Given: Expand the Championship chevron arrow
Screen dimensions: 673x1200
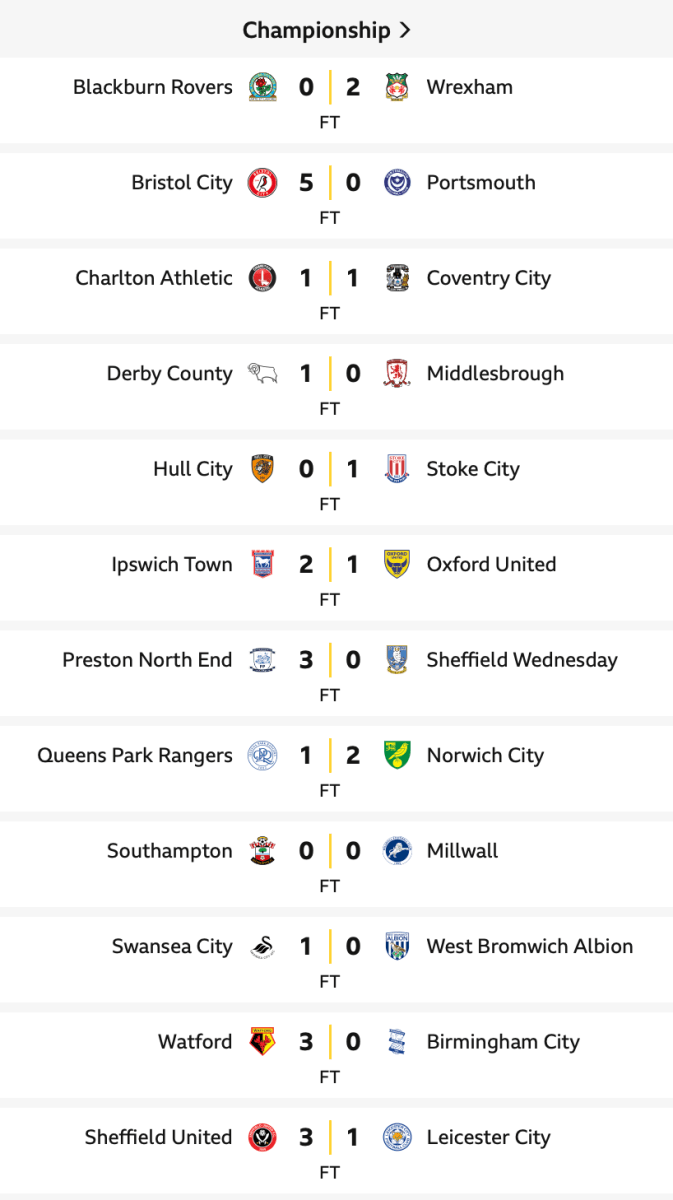Looking at the screenshot, I should pyautogui.click(x=405, y=30).
